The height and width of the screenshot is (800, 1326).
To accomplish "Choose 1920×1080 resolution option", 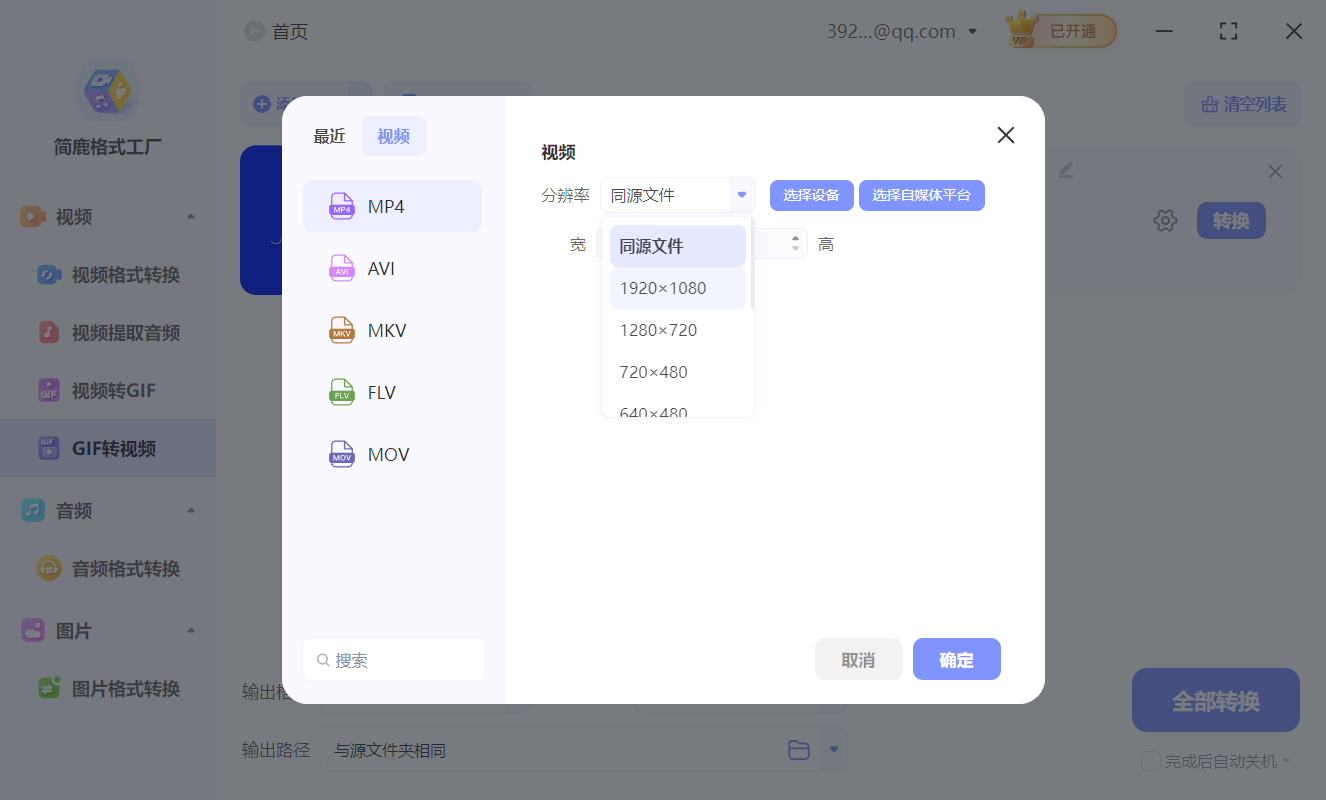I will coord(662,288).
